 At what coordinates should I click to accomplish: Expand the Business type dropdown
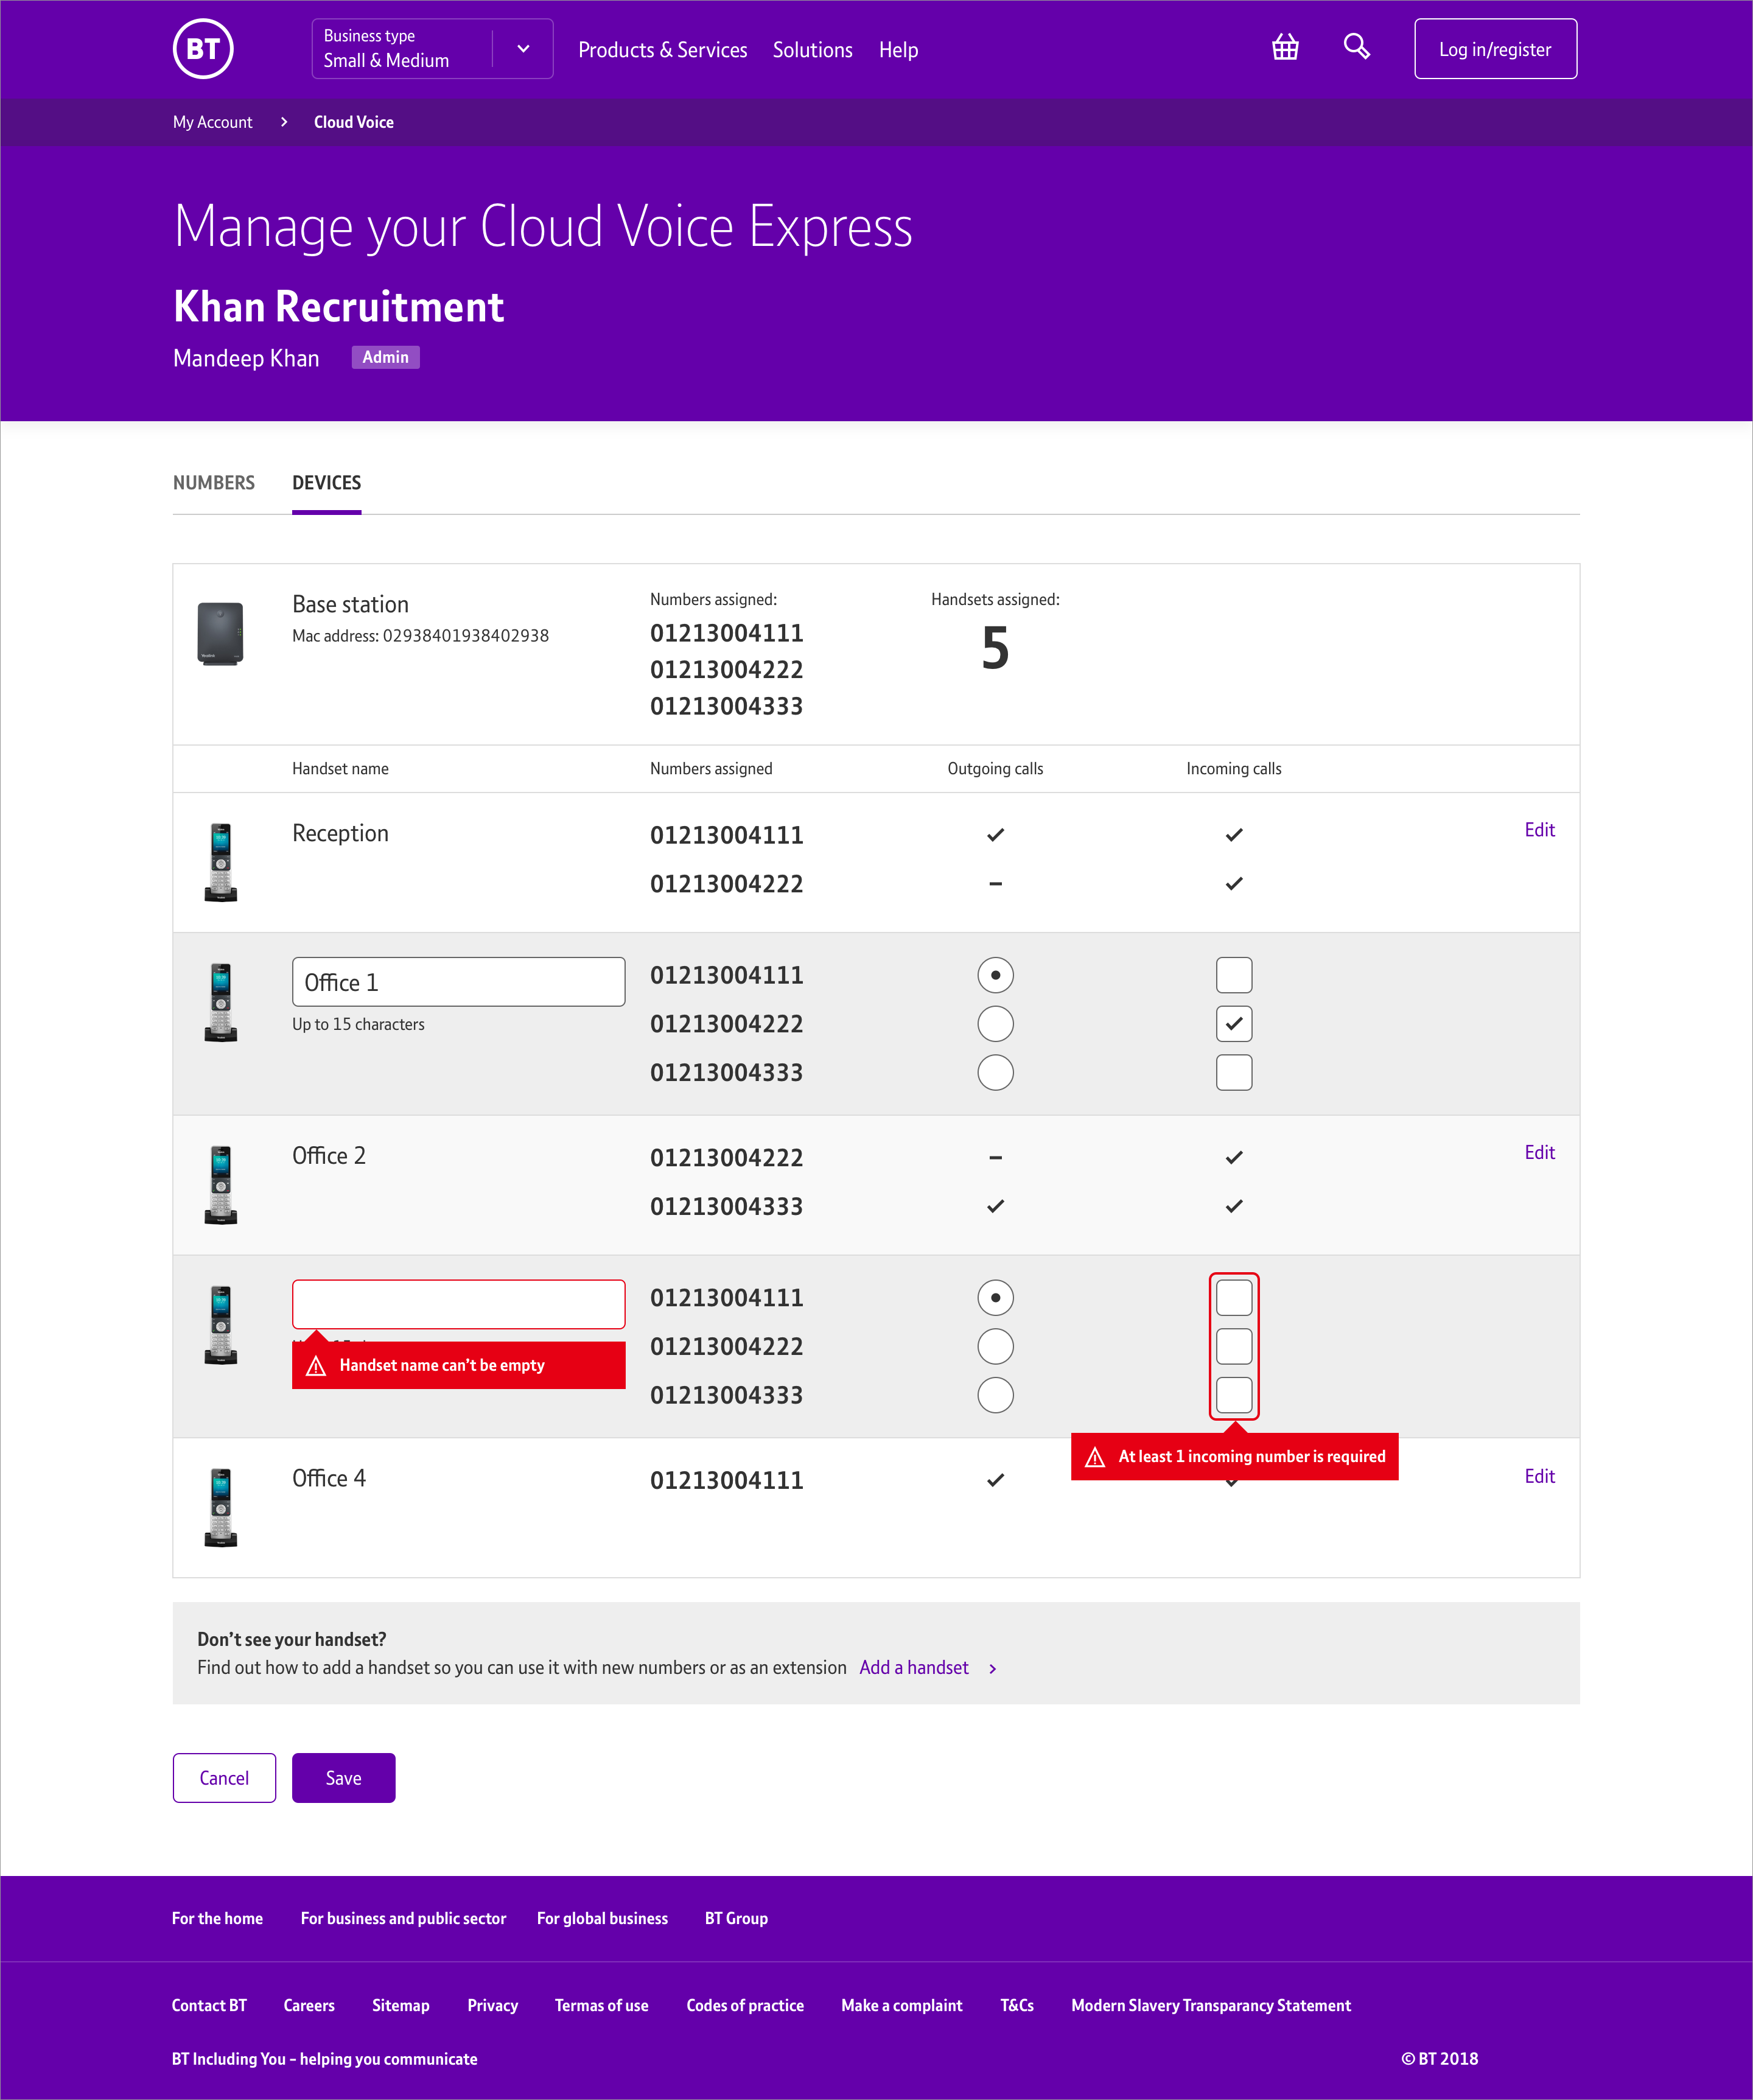[523, 49]
